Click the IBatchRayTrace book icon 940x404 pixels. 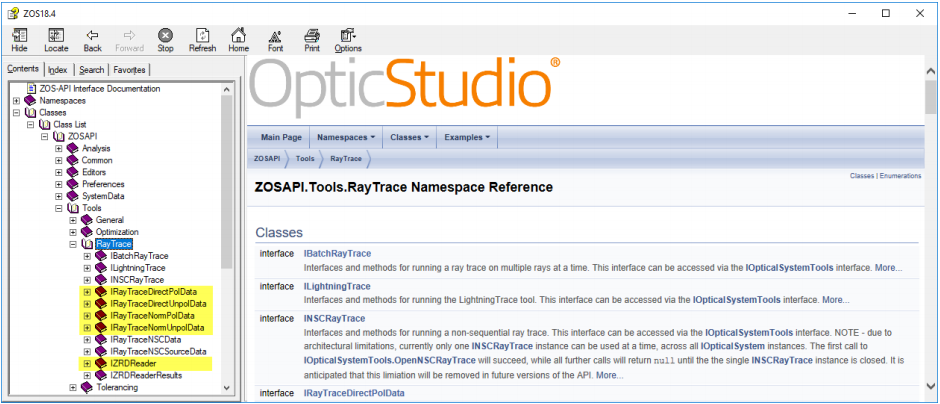point(101,256)
